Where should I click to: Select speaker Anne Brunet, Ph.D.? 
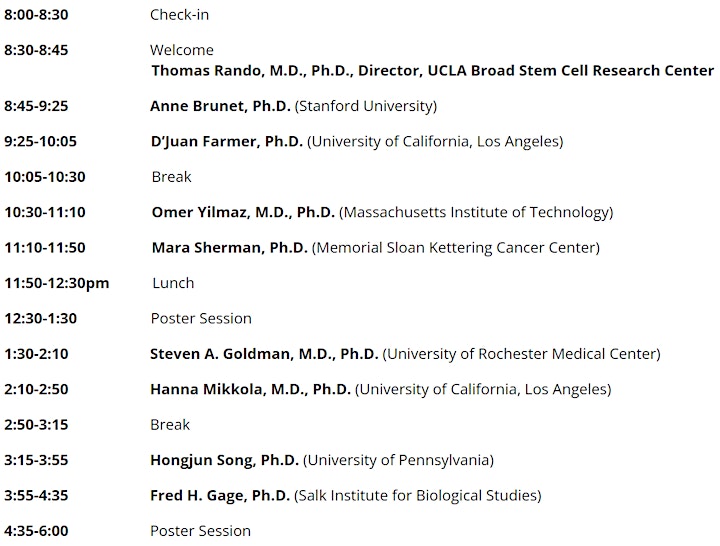[220, 106]
